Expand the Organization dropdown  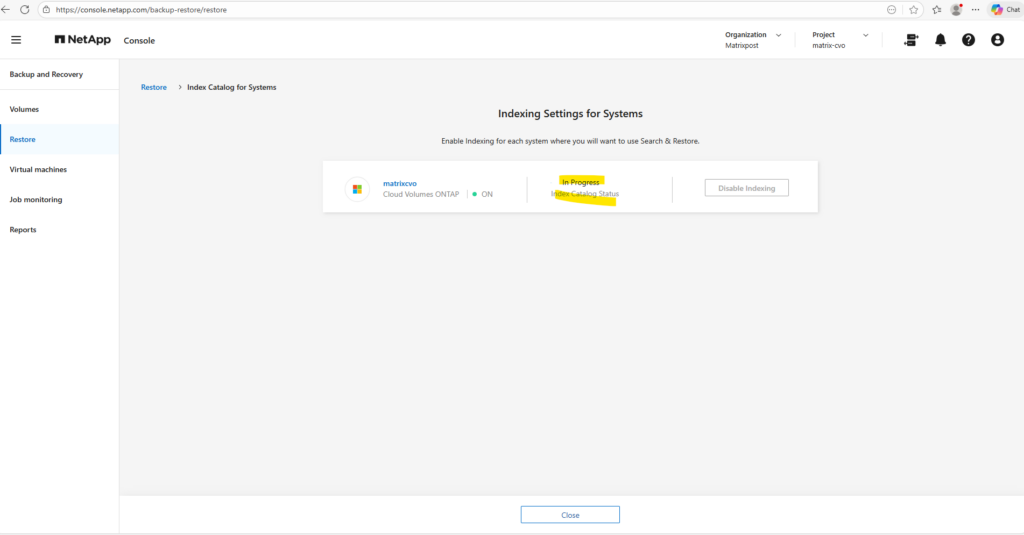click(x=778, y=35)
